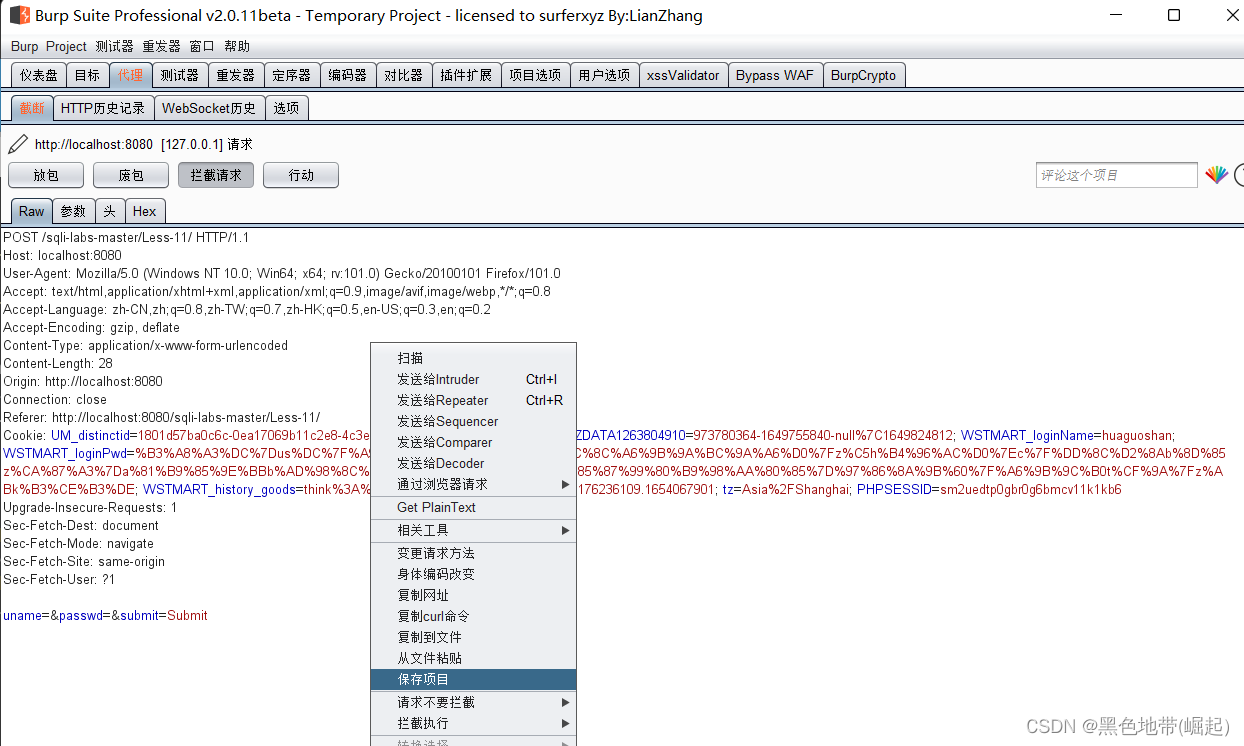Choose 从文件粘贴 from context menu

(473, 658)
